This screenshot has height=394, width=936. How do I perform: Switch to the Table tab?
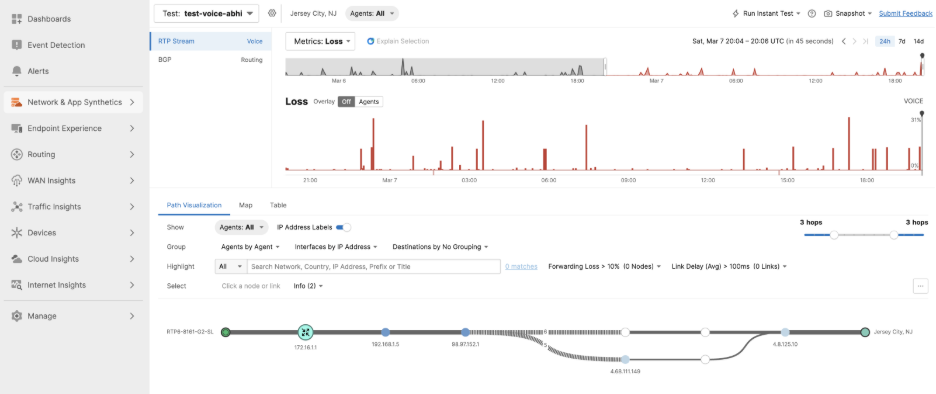coord(278,205)
